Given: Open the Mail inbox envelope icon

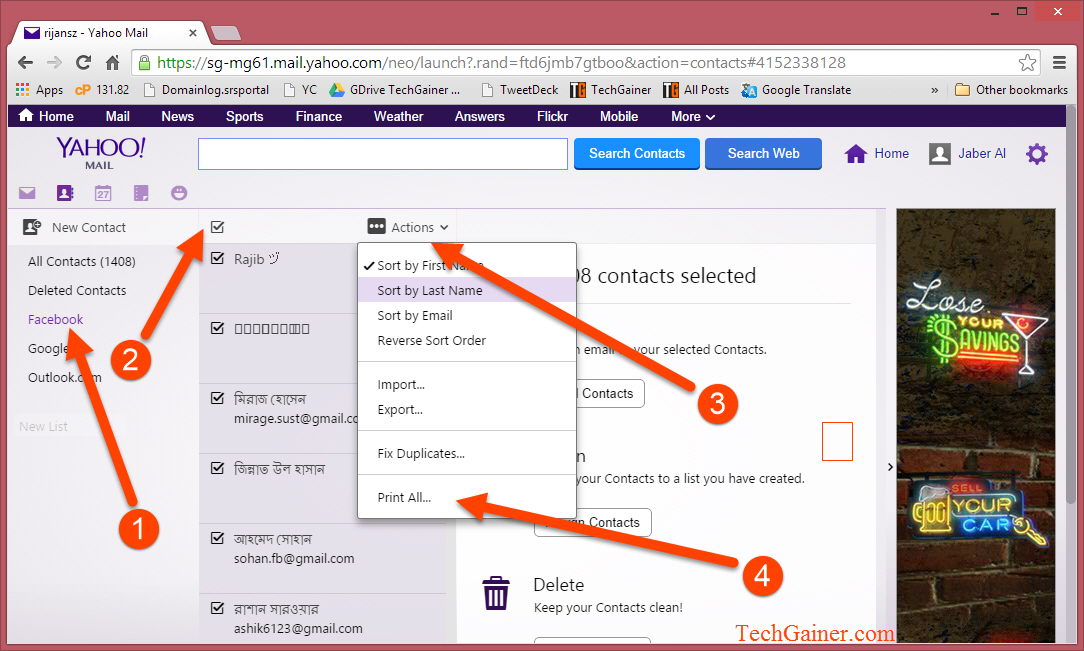Looking at the screenshot, I should coord(27,192).
